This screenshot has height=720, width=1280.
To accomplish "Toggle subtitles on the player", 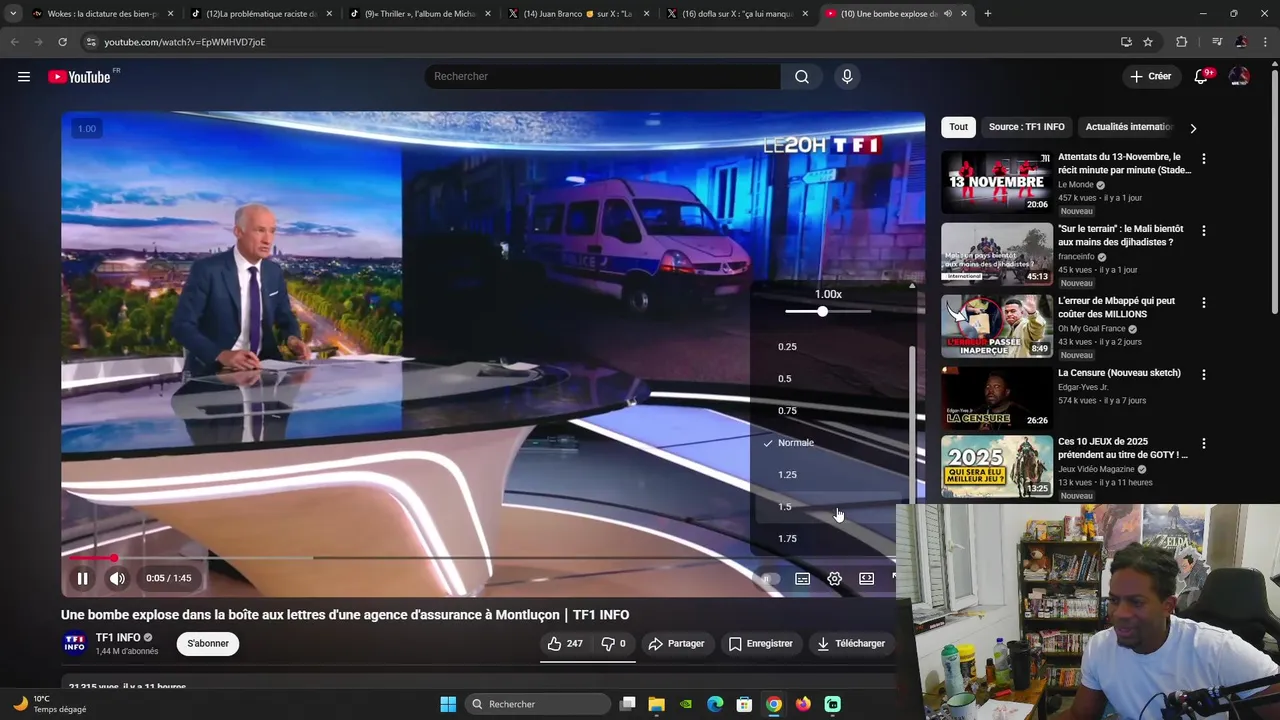I will click(x=802, y=578).
